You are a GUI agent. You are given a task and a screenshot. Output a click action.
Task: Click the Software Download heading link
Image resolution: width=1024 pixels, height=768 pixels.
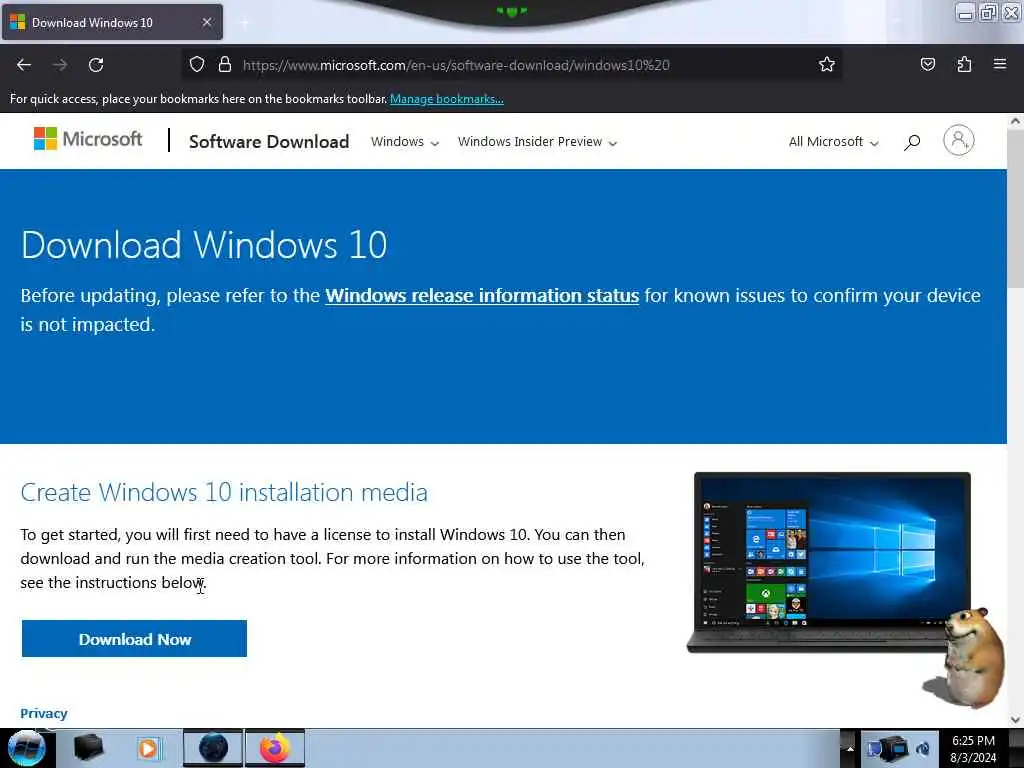(x=269, y=142)
